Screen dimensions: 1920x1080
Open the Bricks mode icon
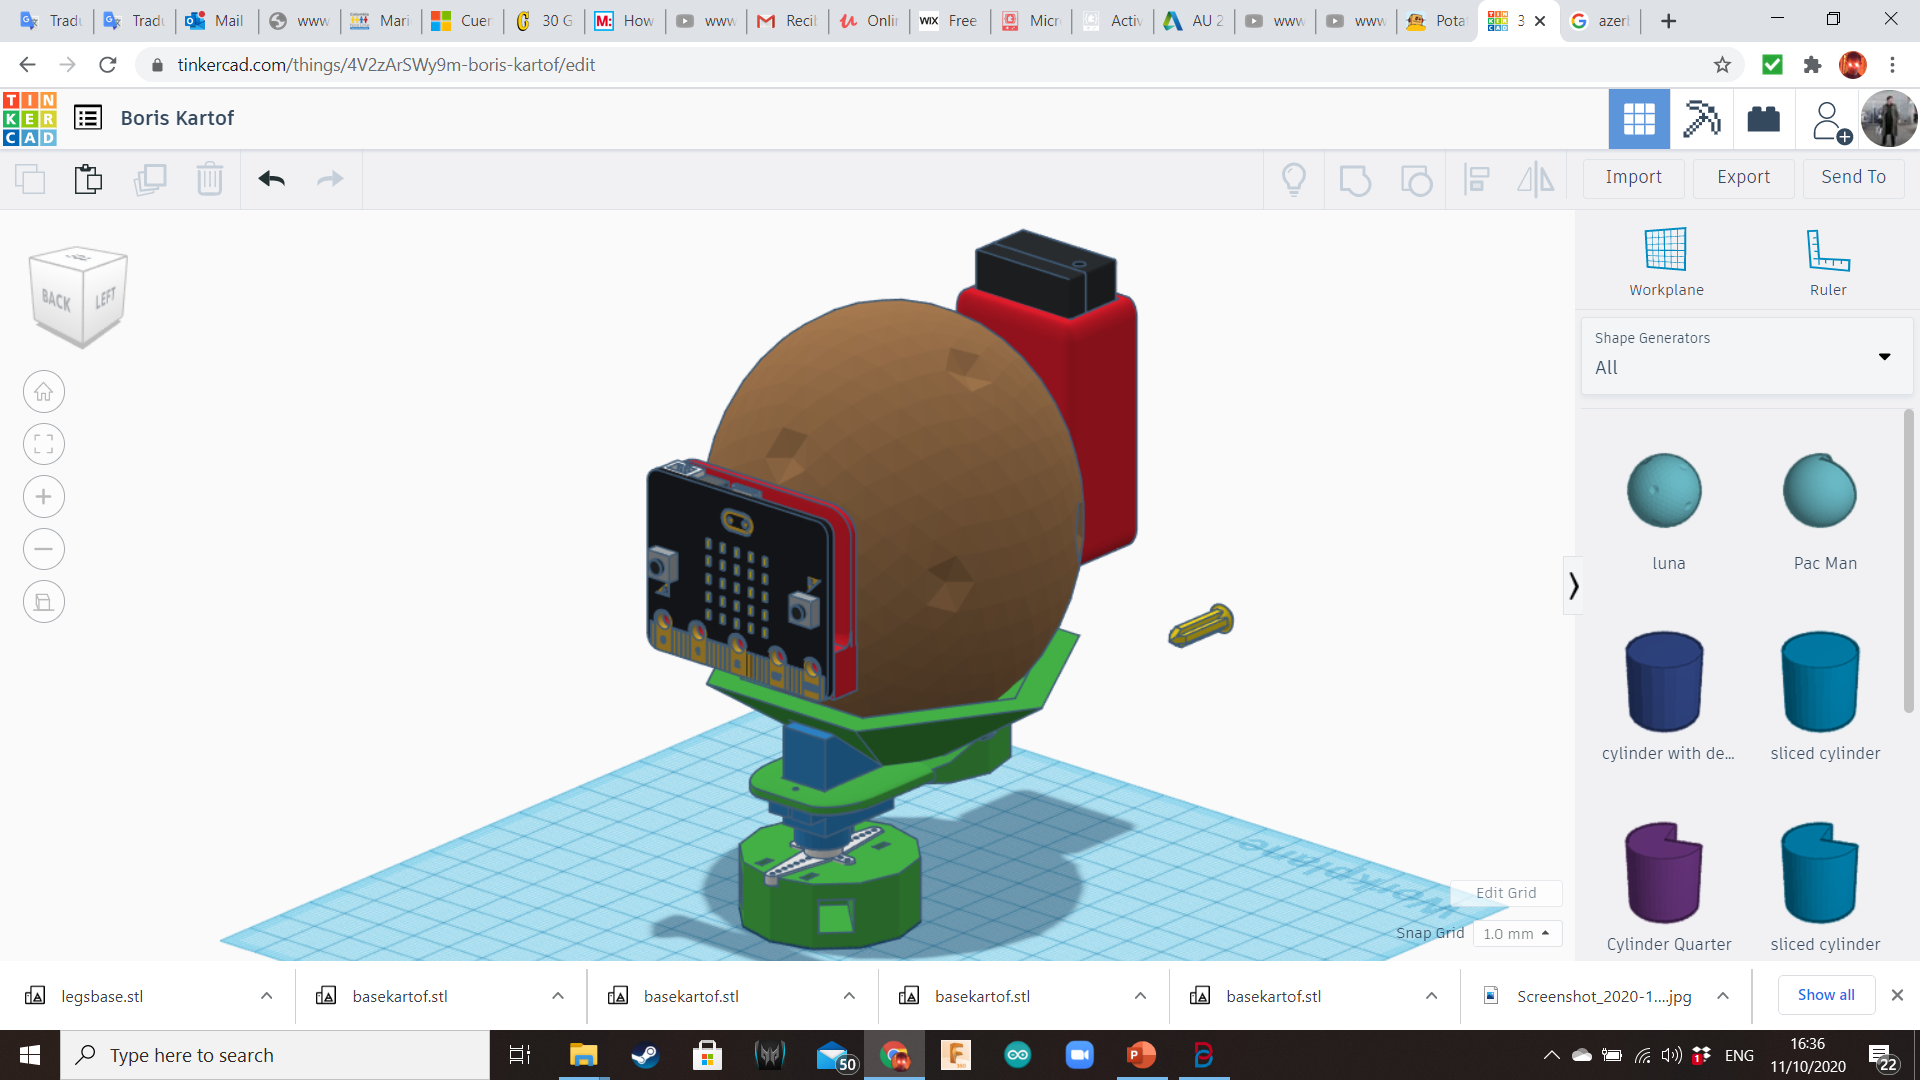[1763, 119]
